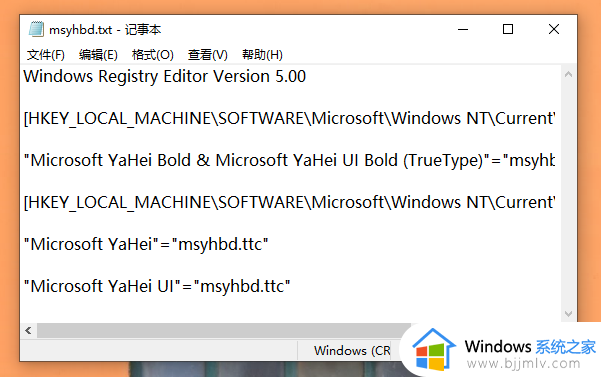The width and height of the screenshot is (601, 377).
Task: Open the 编辑(E) menu
Action: coord(98,55)
